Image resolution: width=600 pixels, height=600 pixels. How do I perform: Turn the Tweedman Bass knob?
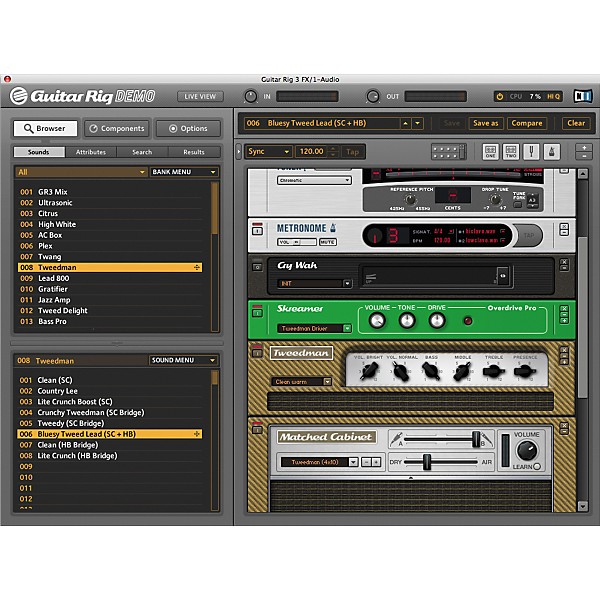pos(431,371)
